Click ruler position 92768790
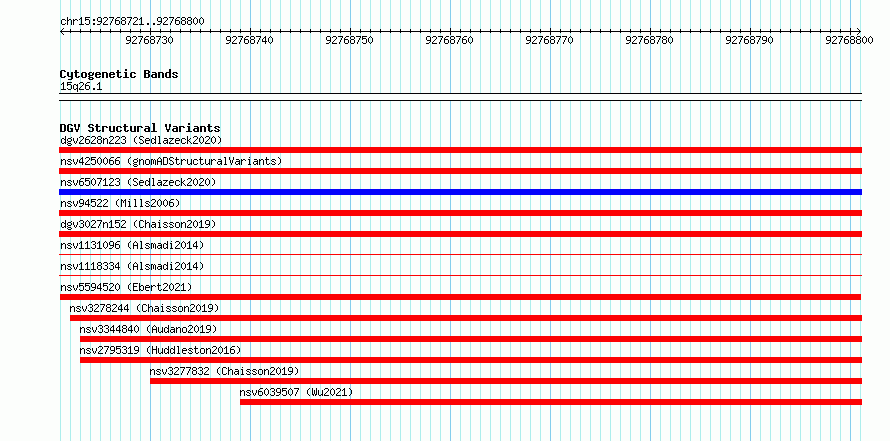Viewport: 890px width, 441px height. [x=749, y=40]
